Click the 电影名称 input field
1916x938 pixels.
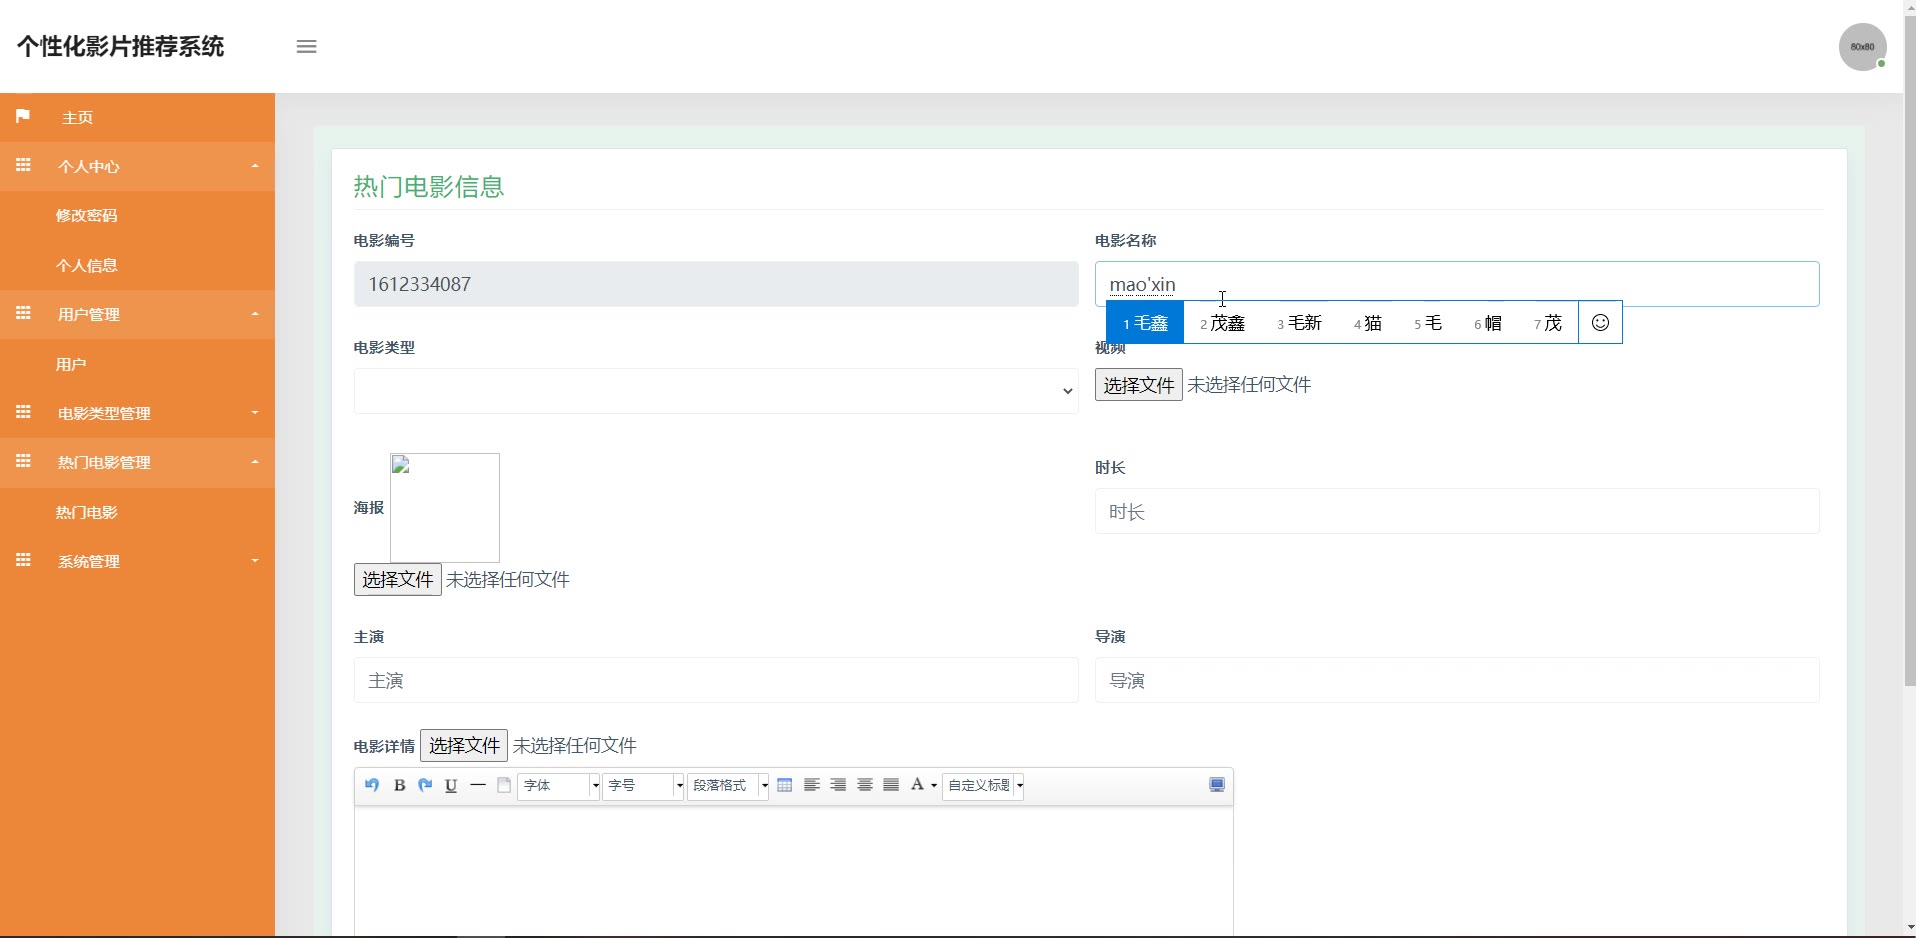click(x=1457, y=284)
